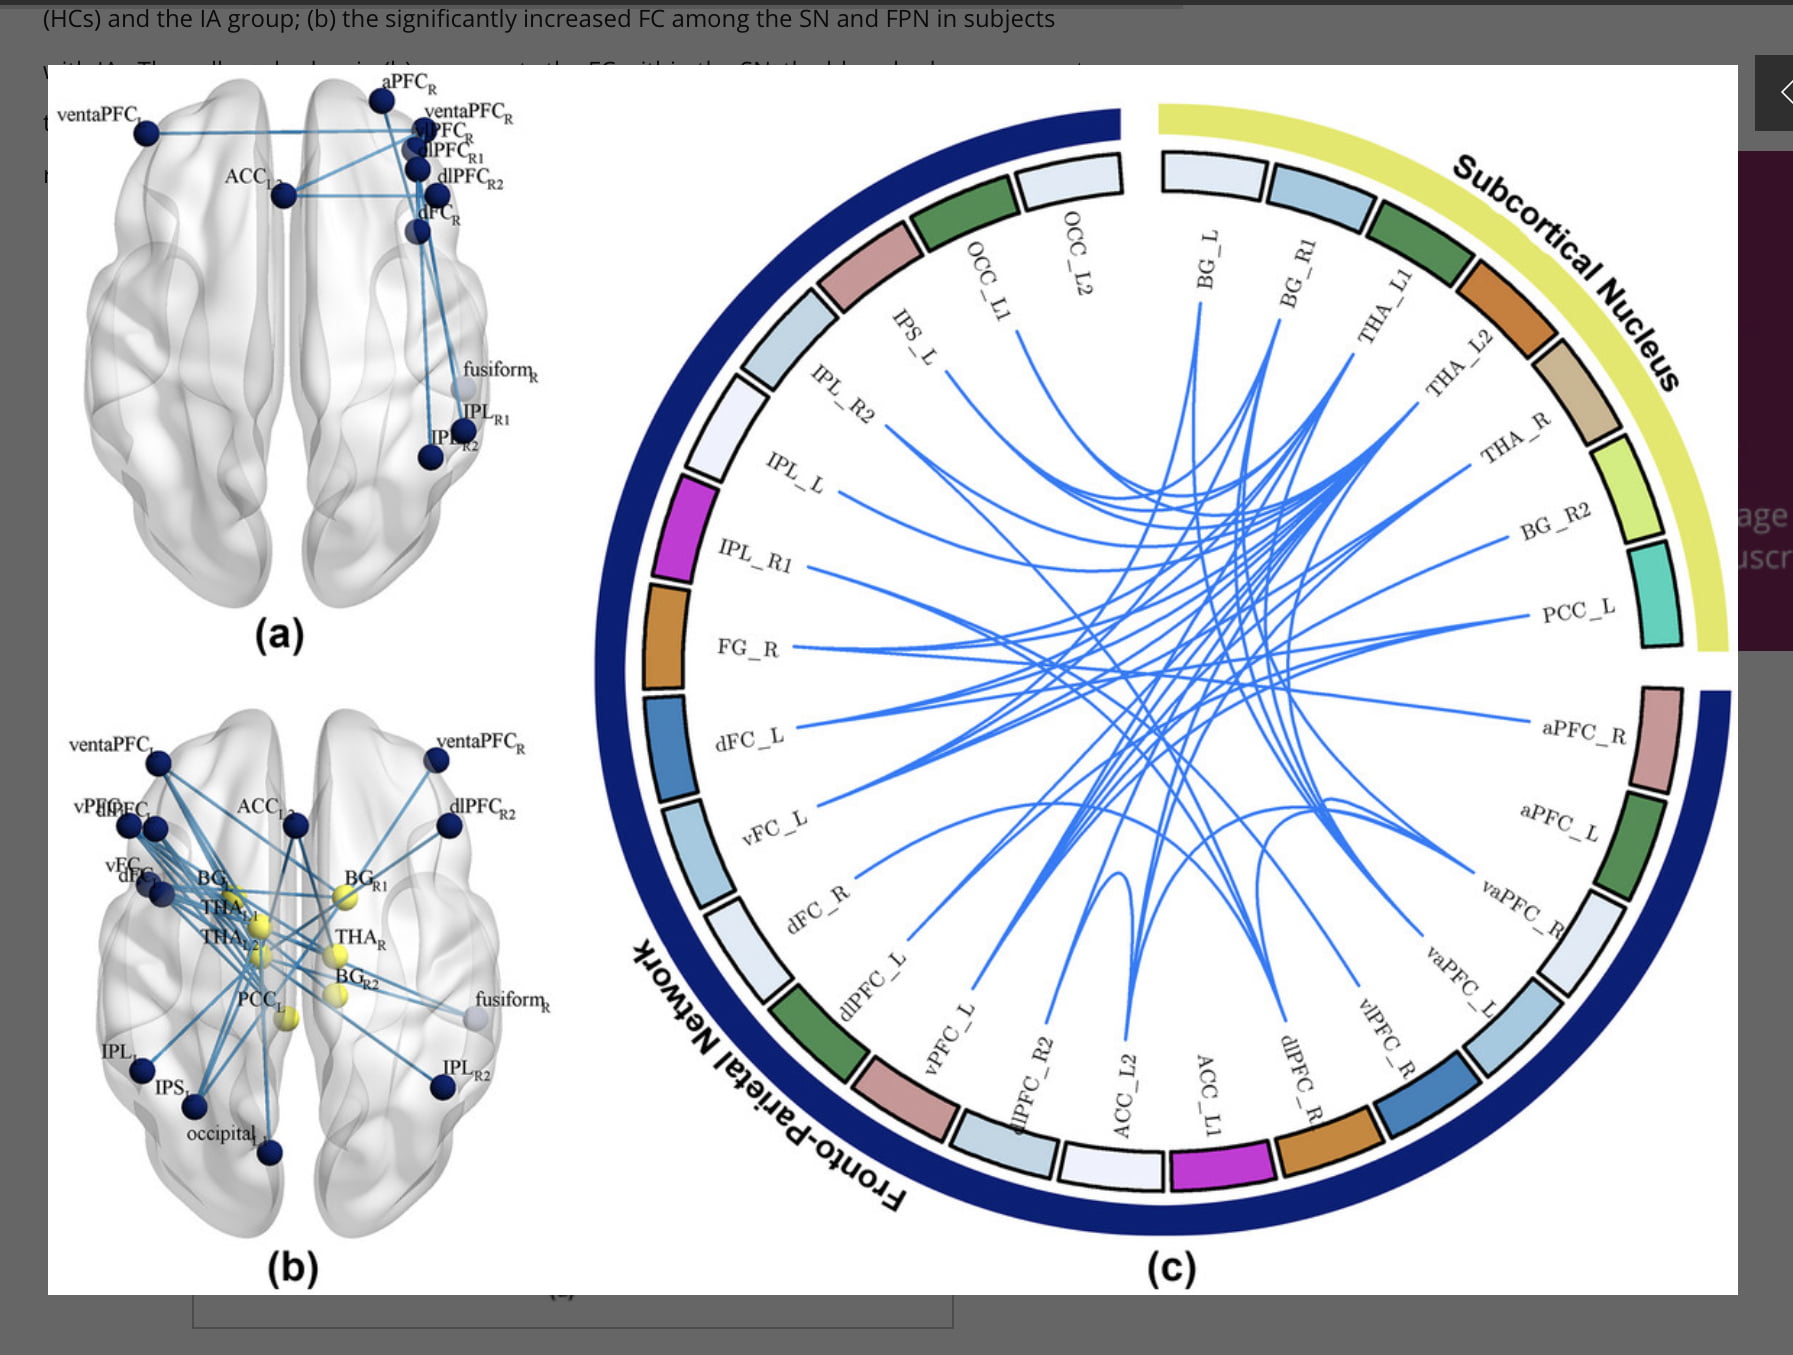The width and height of the screenshot is (1793, 1355).
Task: Click the IPS node in brain (b)
Action: [195, 1106]
